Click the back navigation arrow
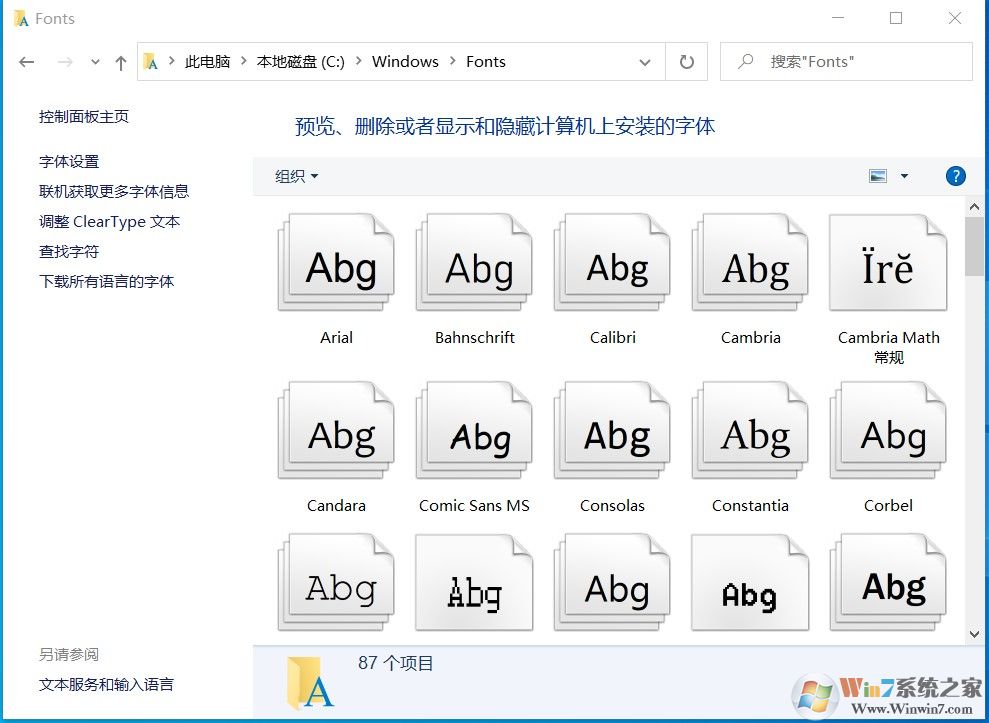This screenshot has height=723, width=989. (x=26, y=61)
